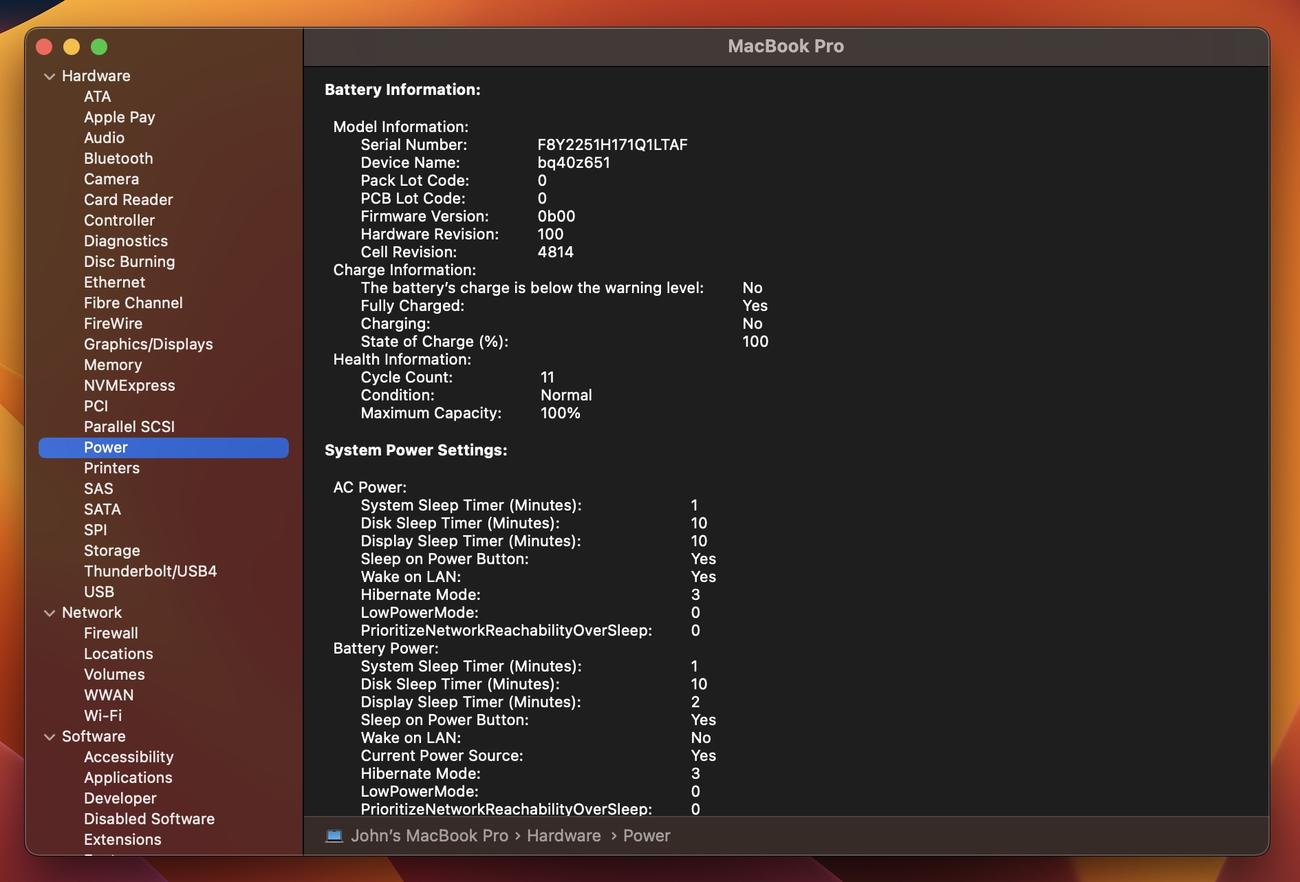Select ATA in the sidebar

pos(97,97)
